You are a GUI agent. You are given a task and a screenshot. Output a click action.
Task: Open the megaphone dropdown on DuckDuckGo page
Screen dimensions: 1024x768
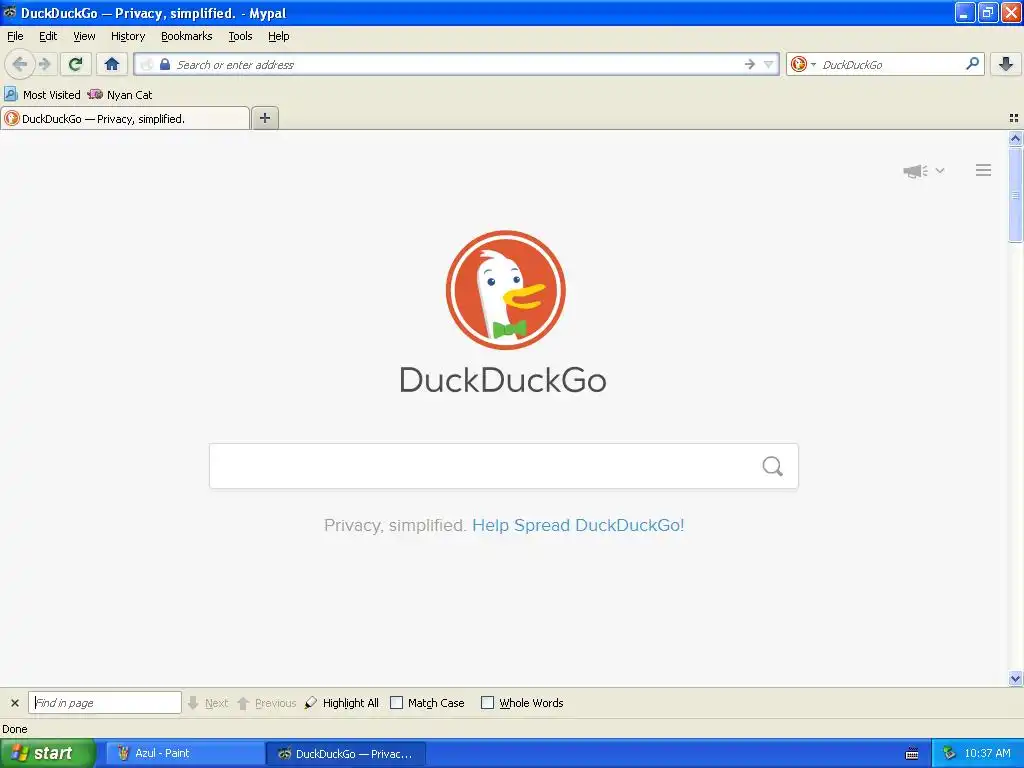923,170
